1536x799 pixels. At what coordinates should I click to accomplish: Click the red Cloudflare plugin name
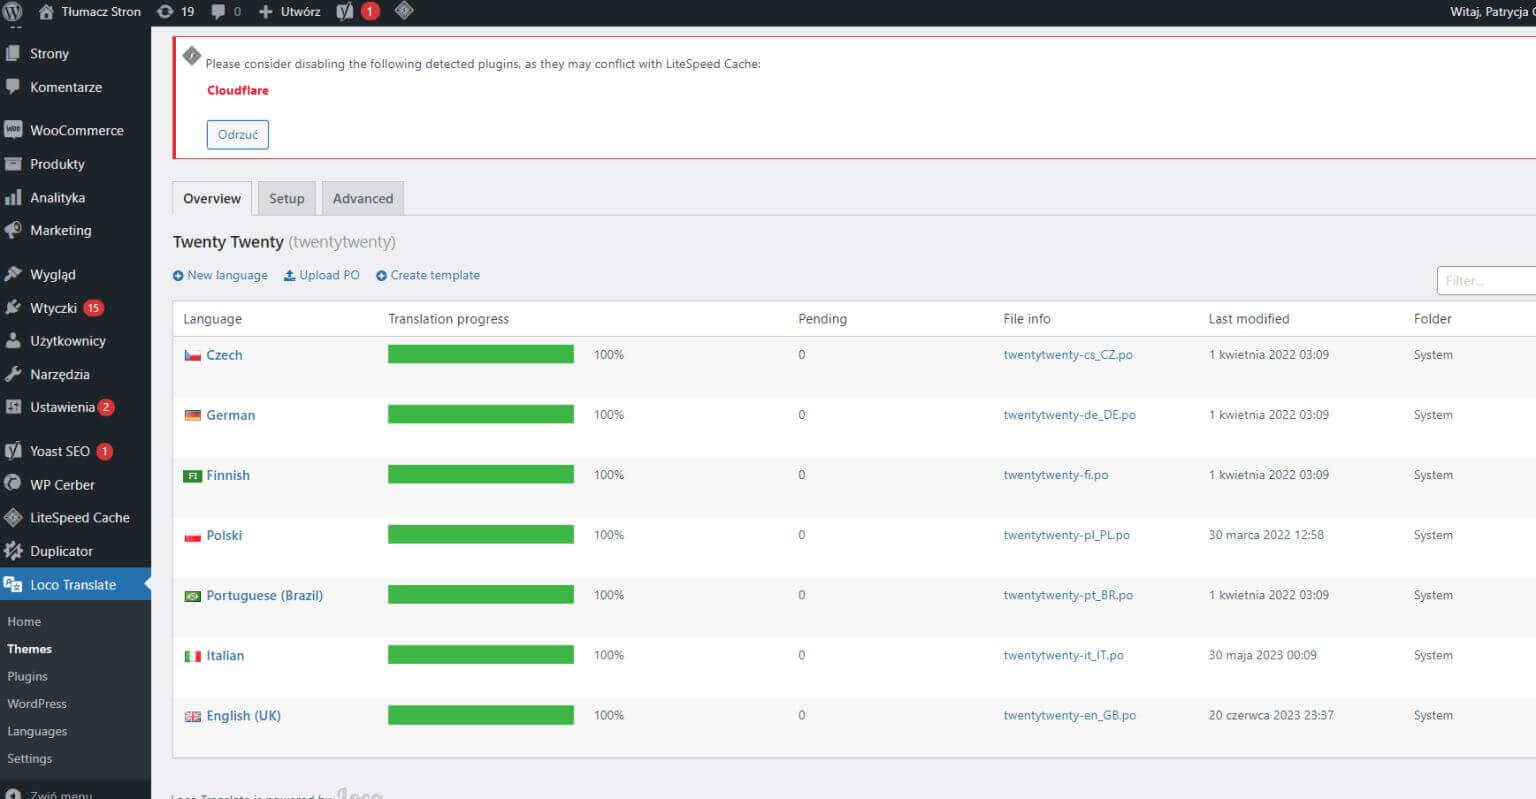click(x=238, y=90)
